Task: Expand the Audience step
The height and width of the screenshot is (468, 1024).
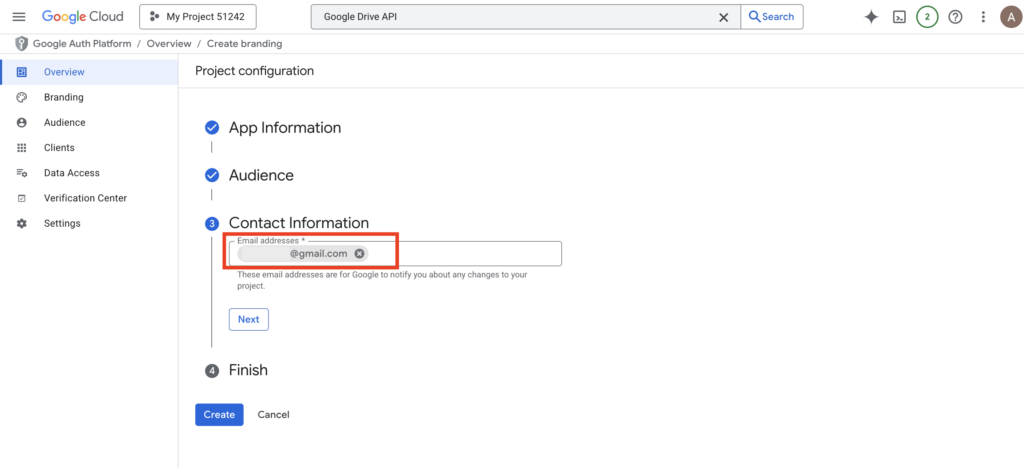Action: [x=261, y=175]
